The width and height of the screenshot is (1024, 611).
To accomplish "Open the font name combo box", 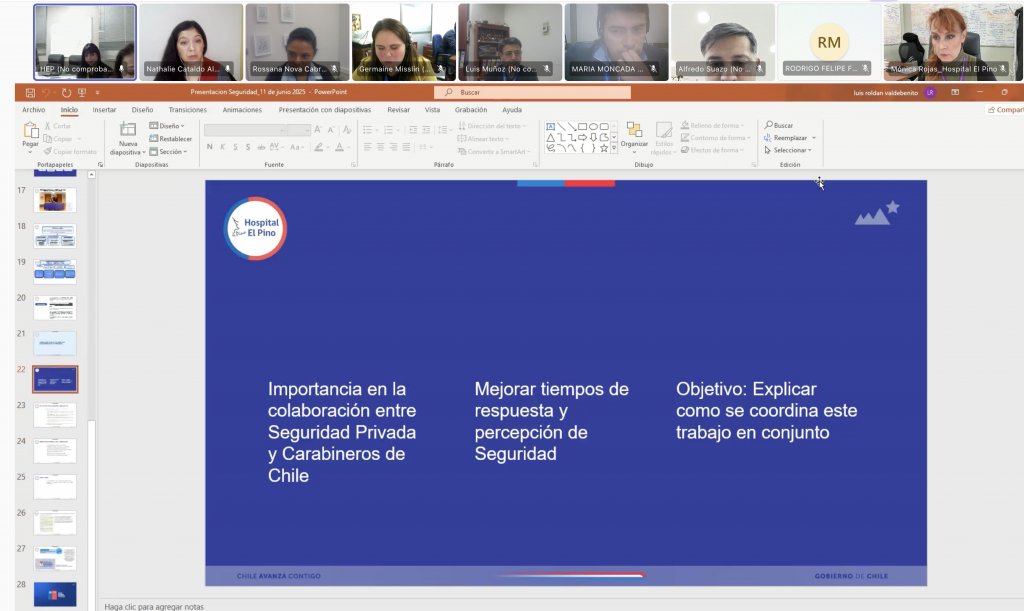I will click(x=245, y=130).
